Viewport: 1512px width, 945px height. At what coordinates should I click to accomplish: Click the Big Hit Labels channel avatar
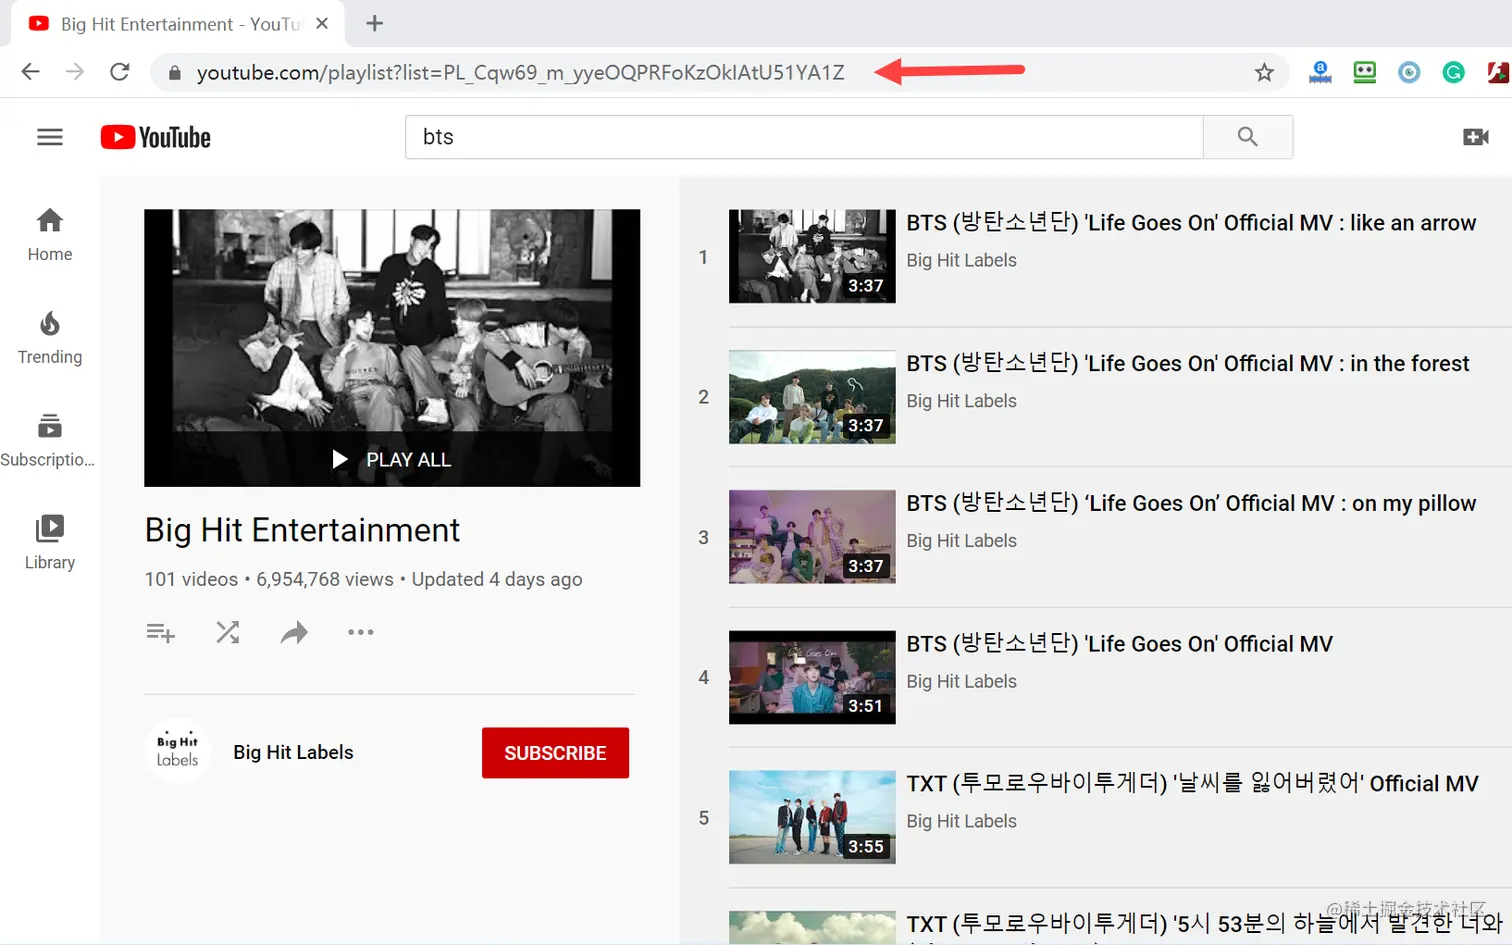coord(177,751)
